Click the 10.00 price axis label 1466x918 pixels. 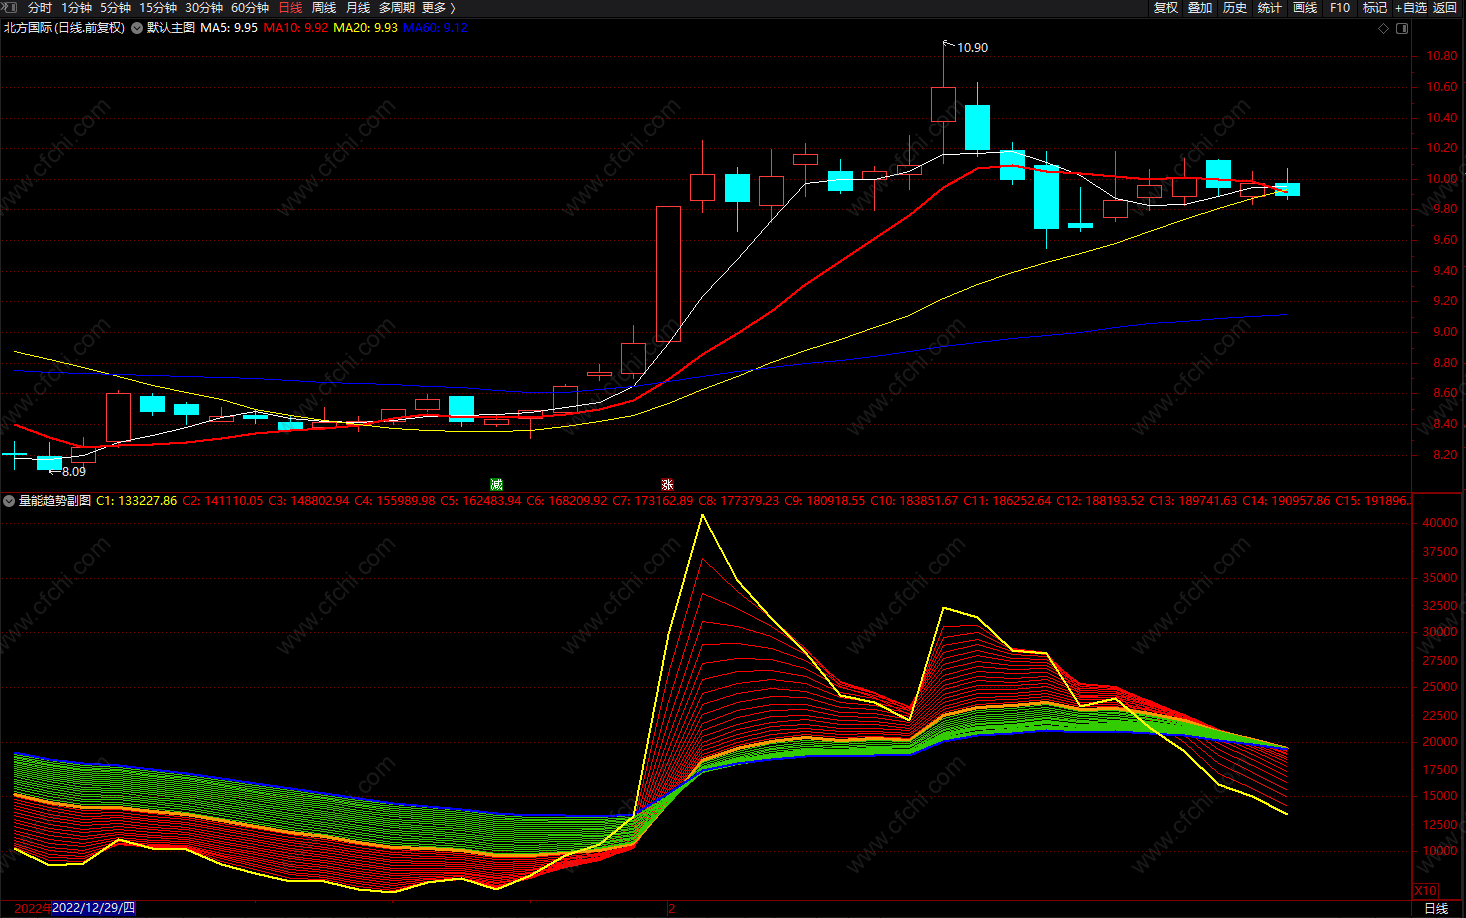1442,179
